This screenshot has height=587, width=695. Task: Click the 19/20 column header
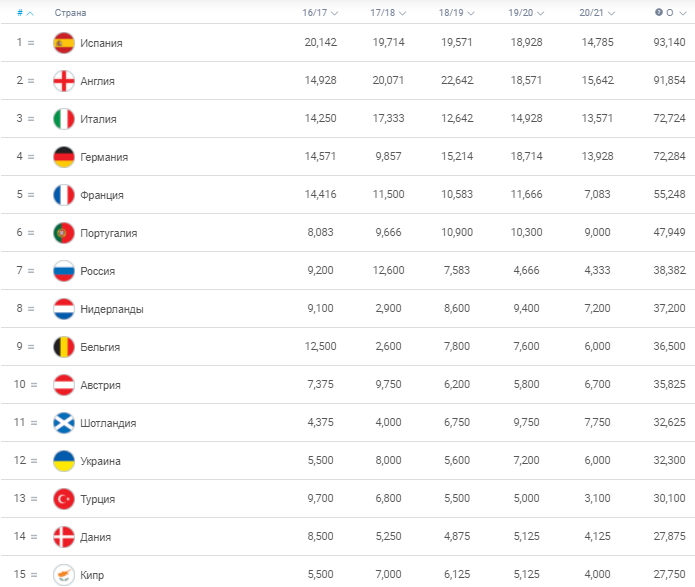(x=526, y=13)
